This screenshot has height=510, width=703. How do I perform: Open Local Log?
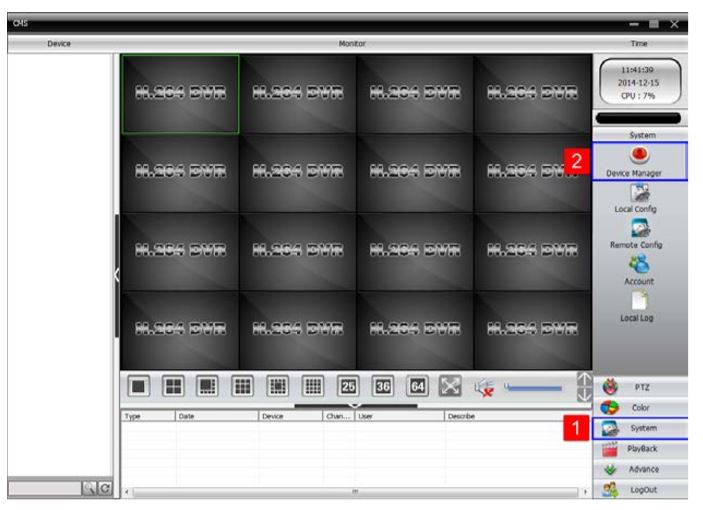coord(637,307)
